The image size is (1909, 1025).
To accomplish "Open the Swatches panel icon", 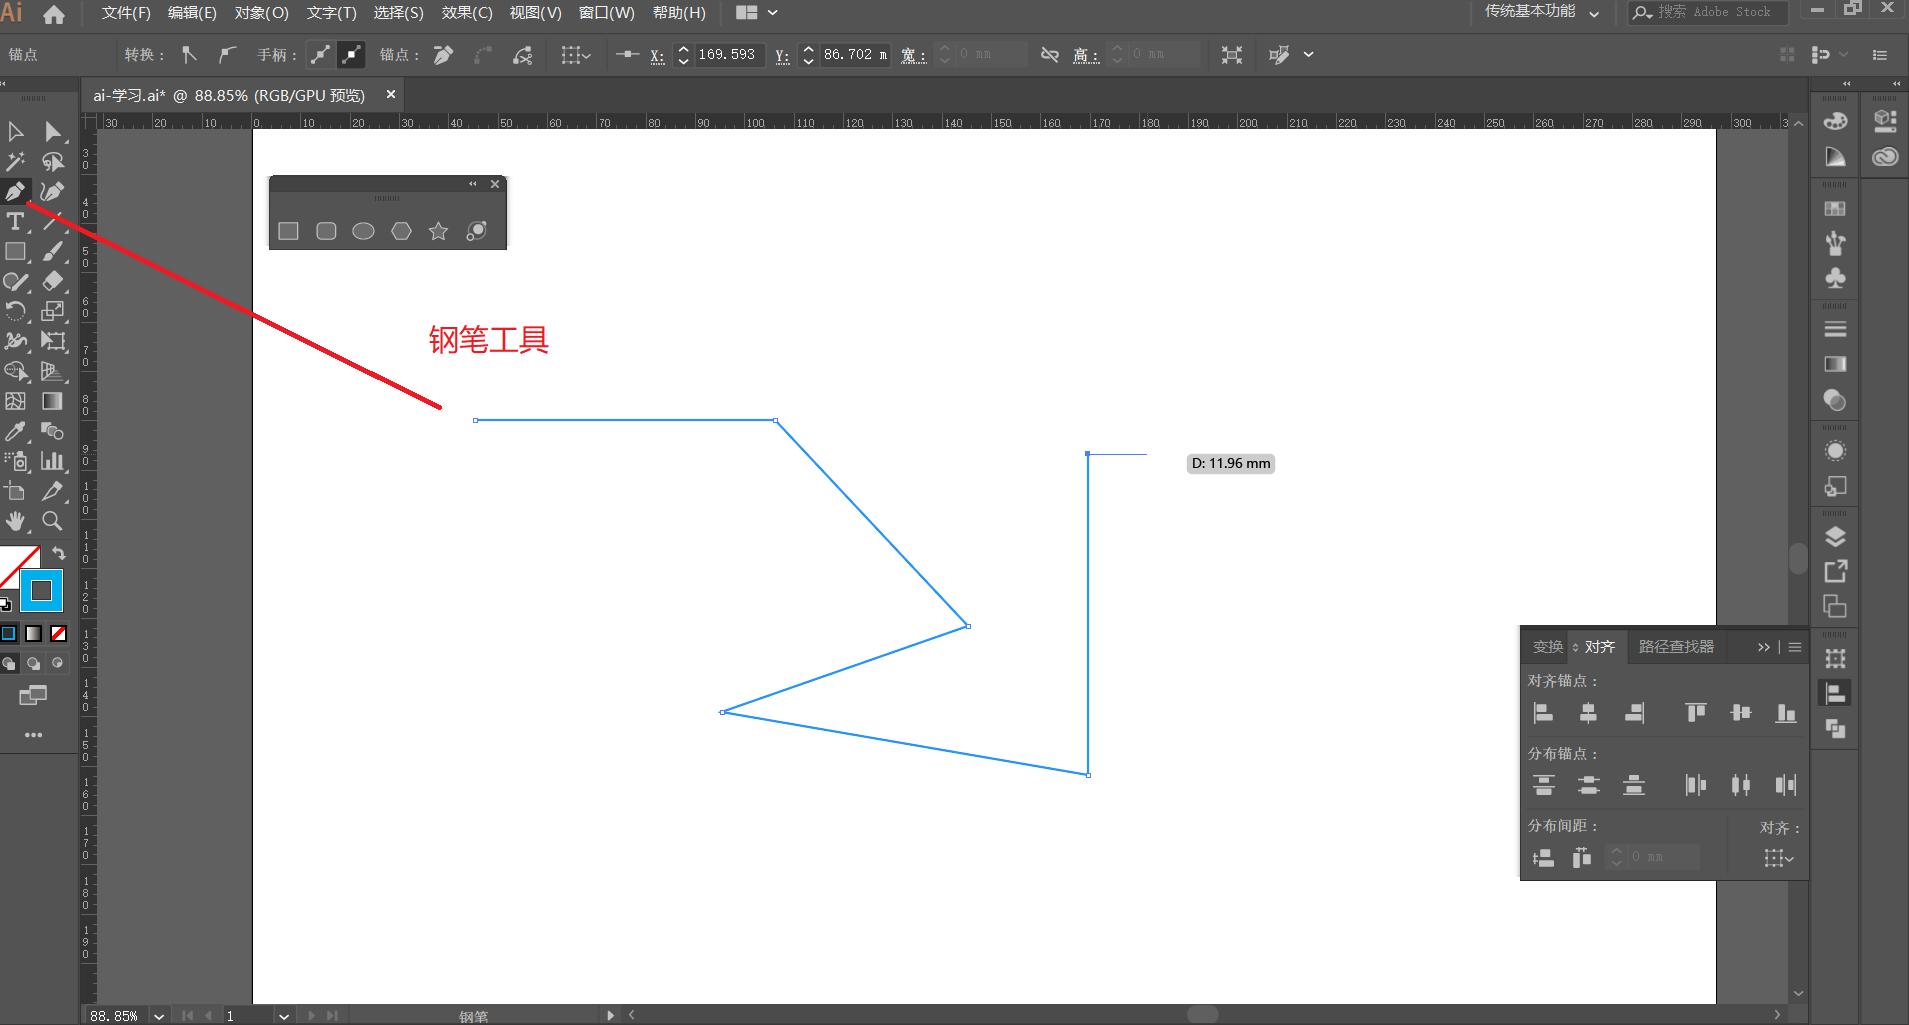I will click(x=1836, y=208).
